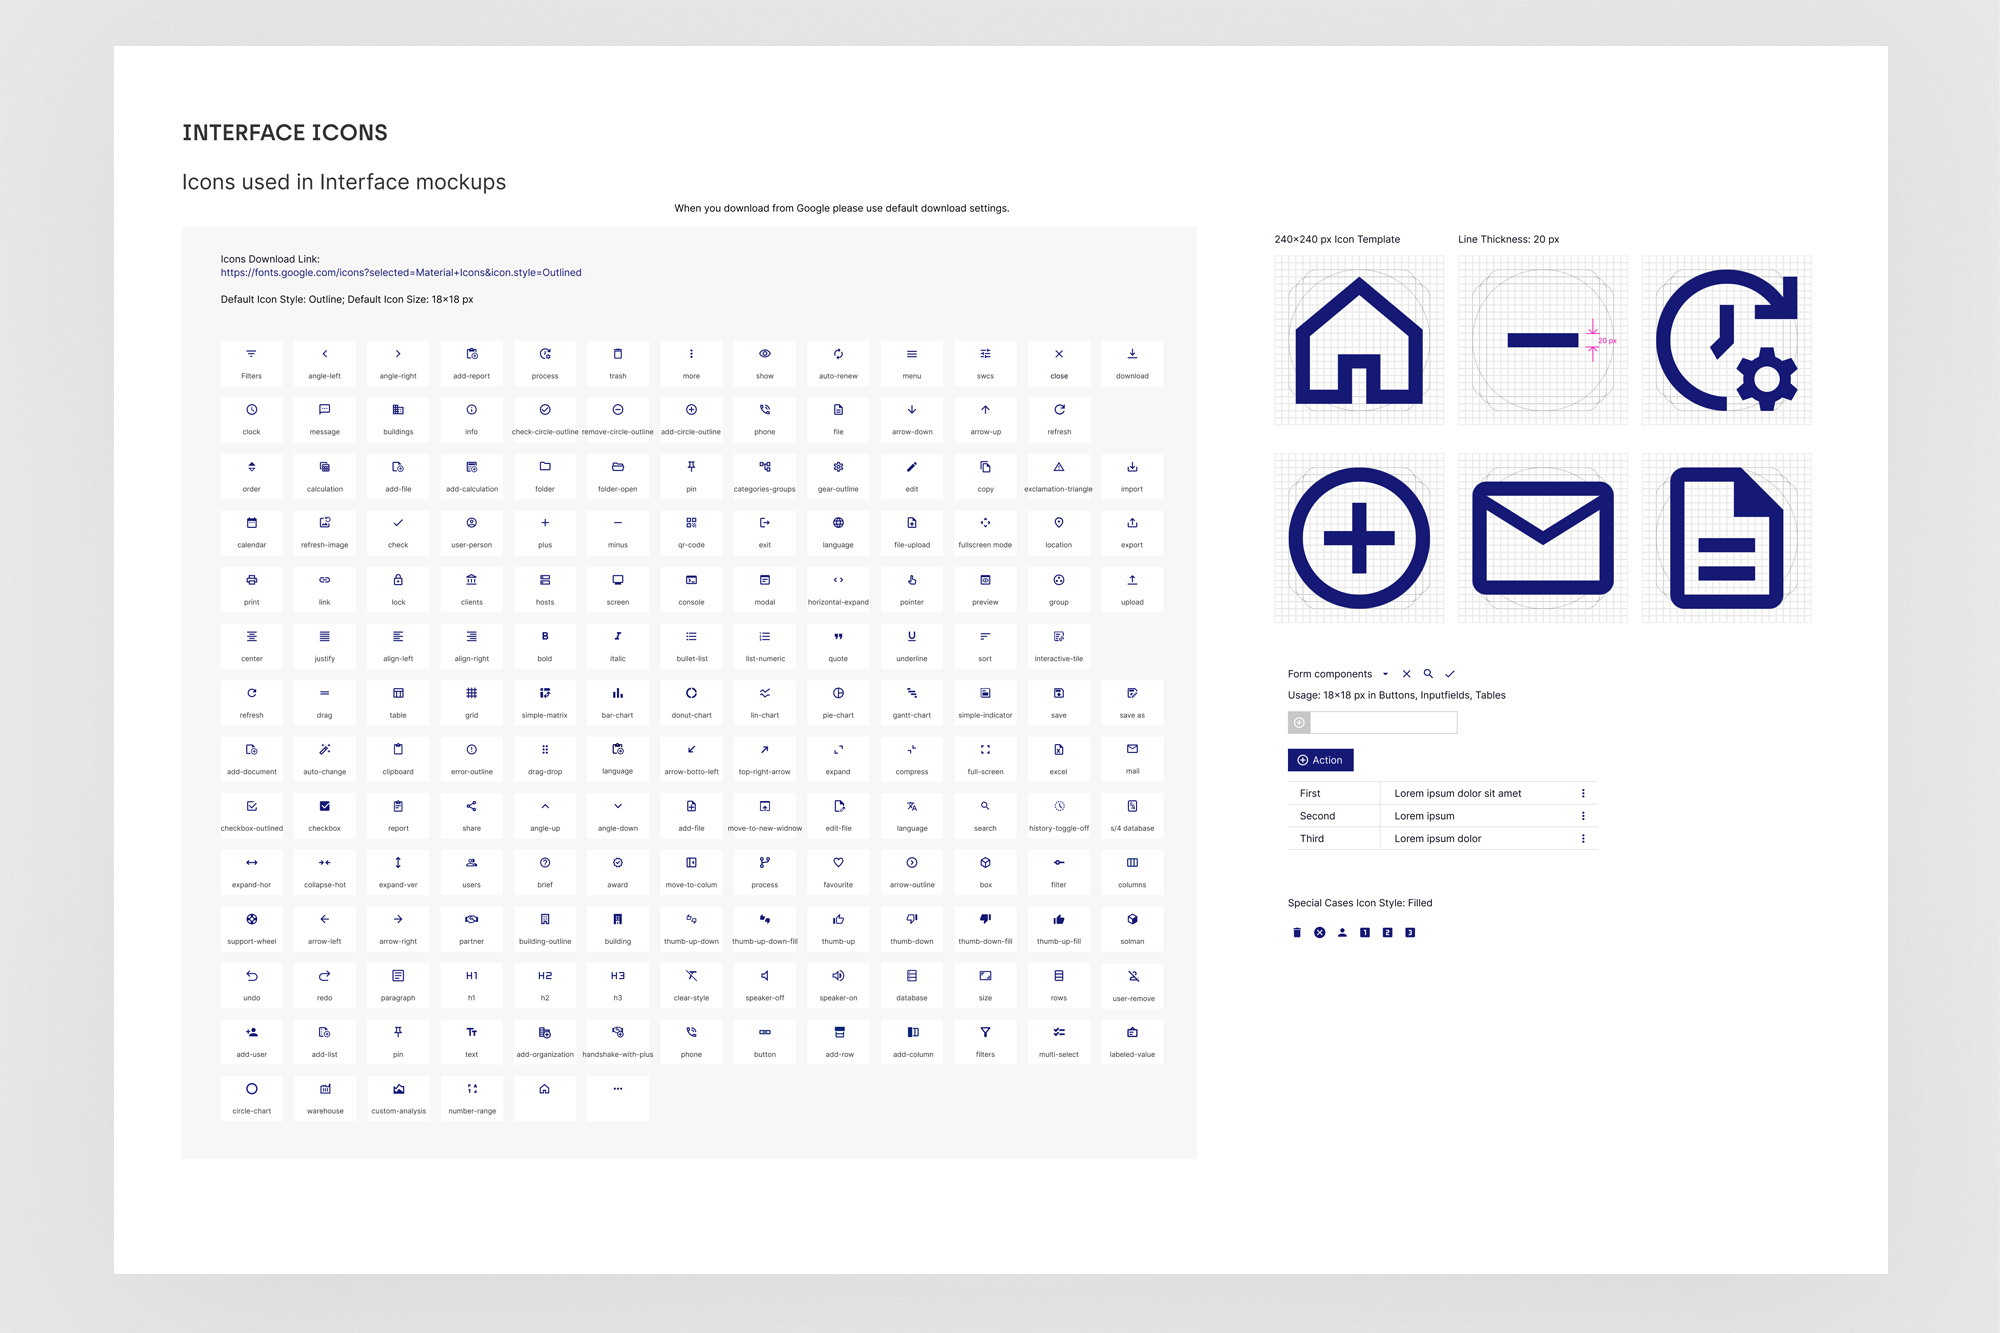
Task: Open more options for First row
Action: (1583, 793)
